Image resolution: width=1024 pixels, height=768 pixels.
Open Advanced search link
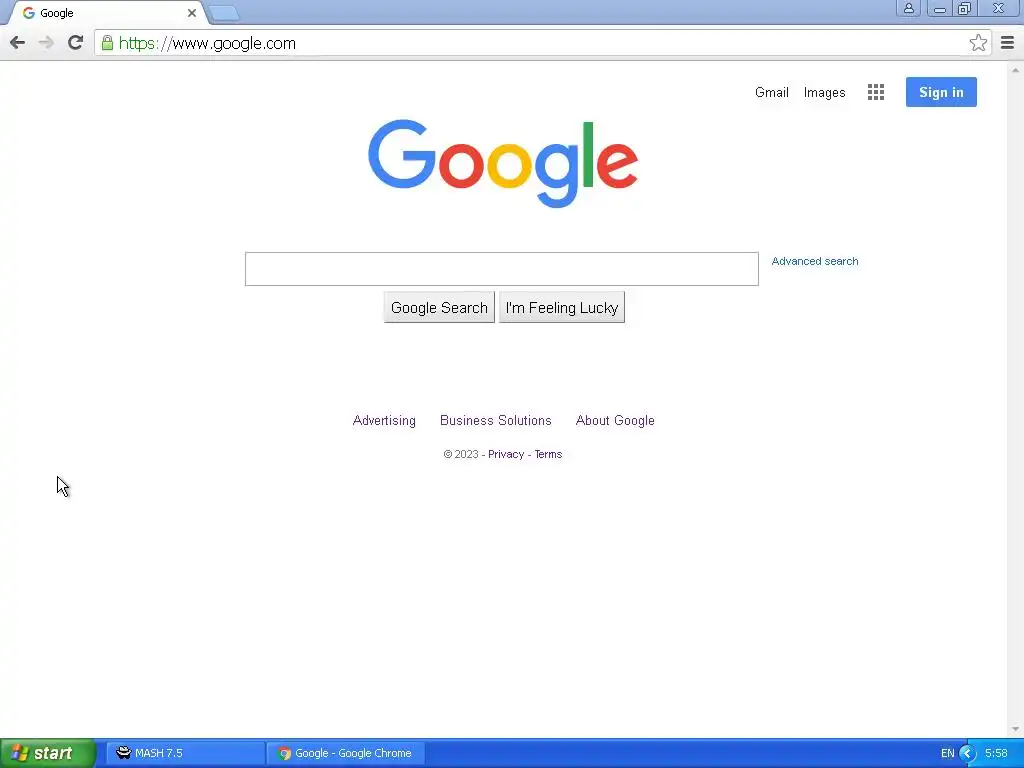coord(814,261)
